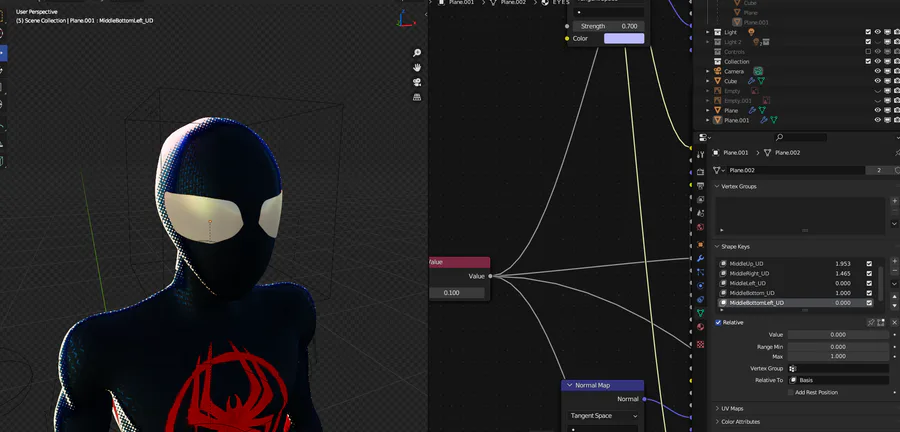The width and height of the screenshot is (900, 432).
Task: Uncheck the Relative checkbox
Action: pos(718,322)
